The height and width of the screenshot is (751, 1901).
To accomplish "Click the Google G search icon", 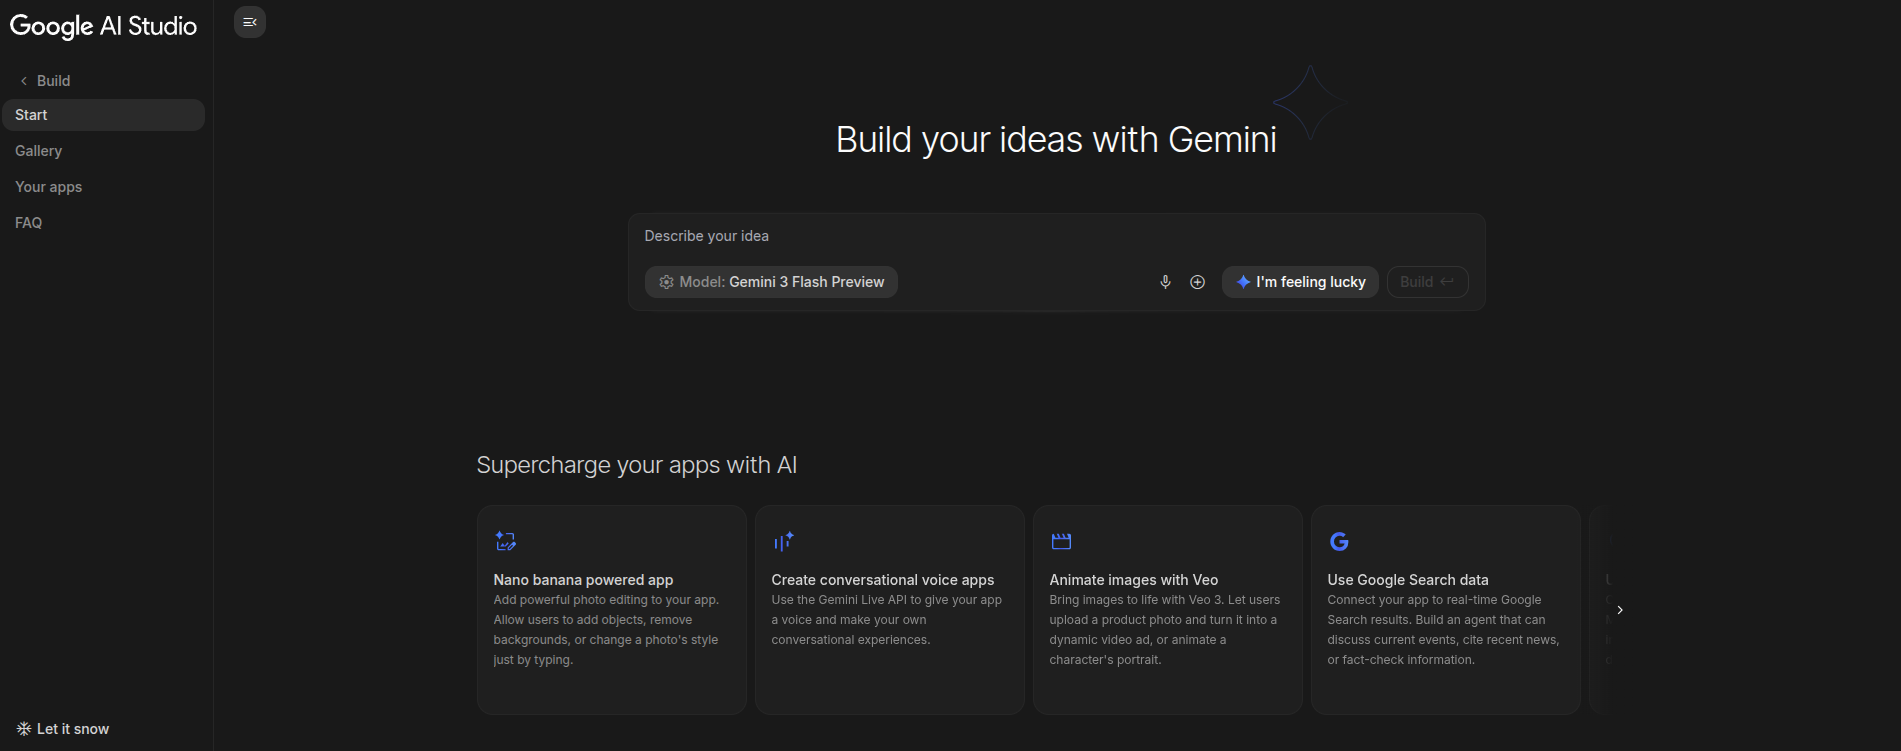I will coord(1339,541).
